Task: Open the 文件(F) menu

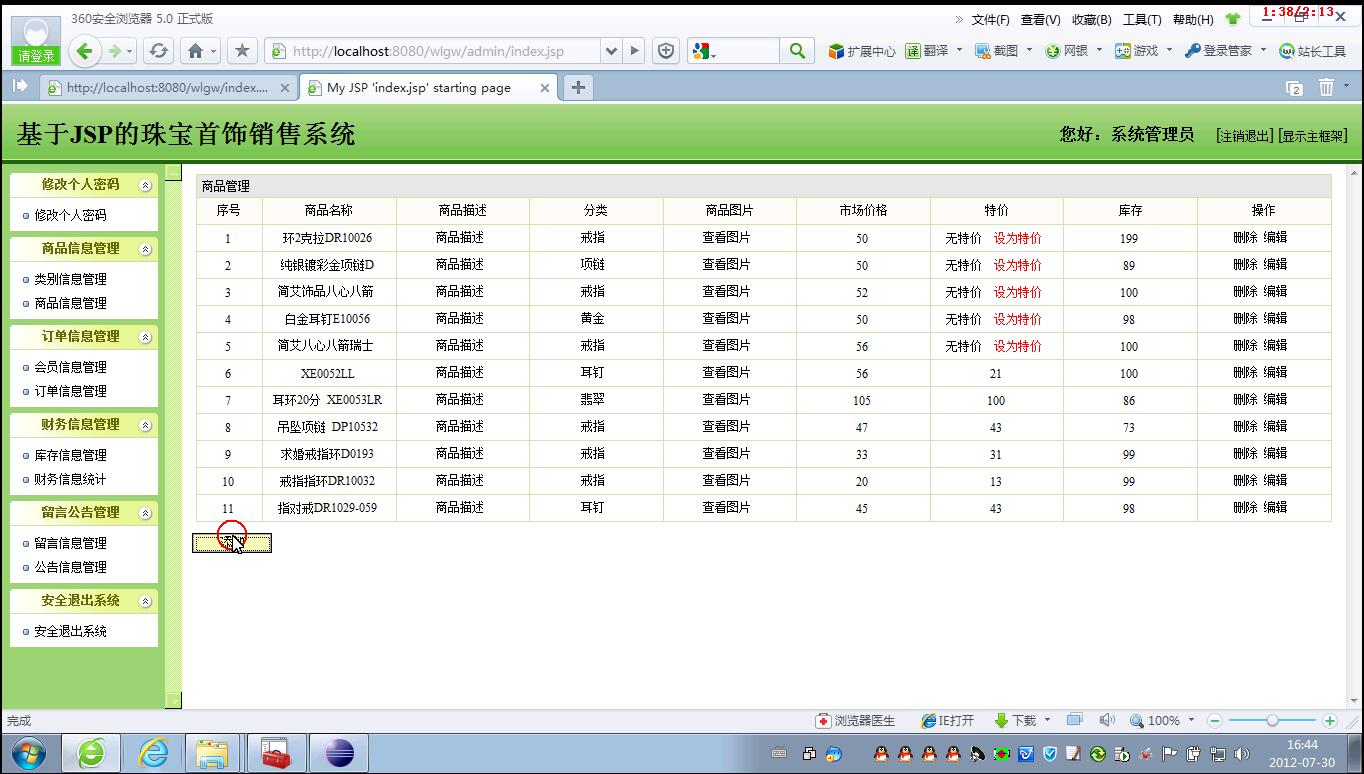Action: tap(990, 19)
